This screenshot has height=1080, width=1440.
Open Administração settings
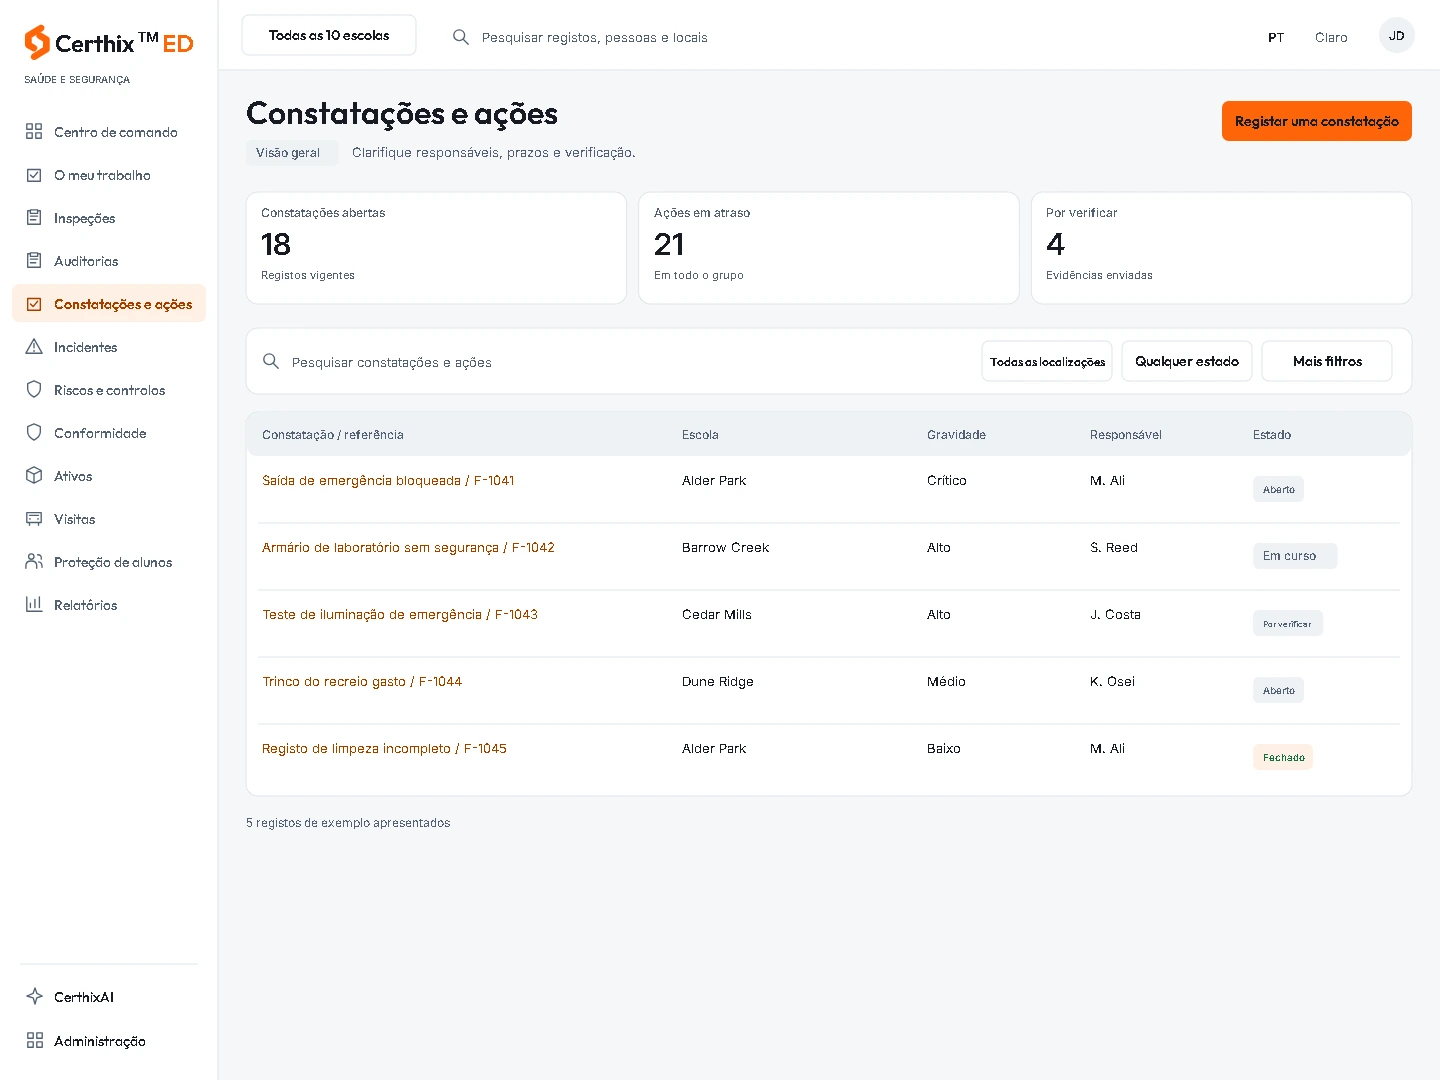pos(109,1040)
